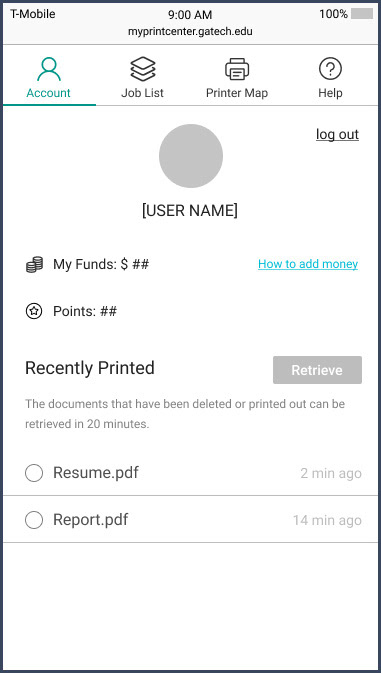Tap the gray profile picture placeholder

191,156
